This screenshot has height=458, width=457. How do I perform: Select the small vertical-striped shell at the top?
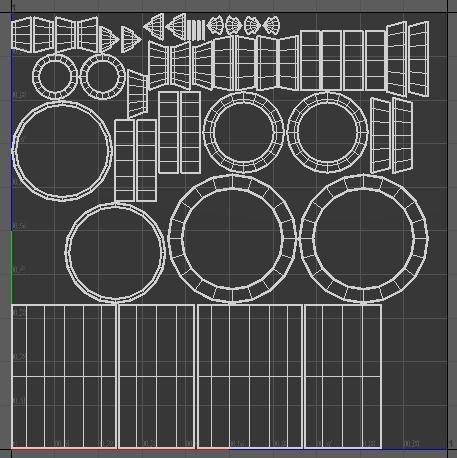tap(196, 30)
